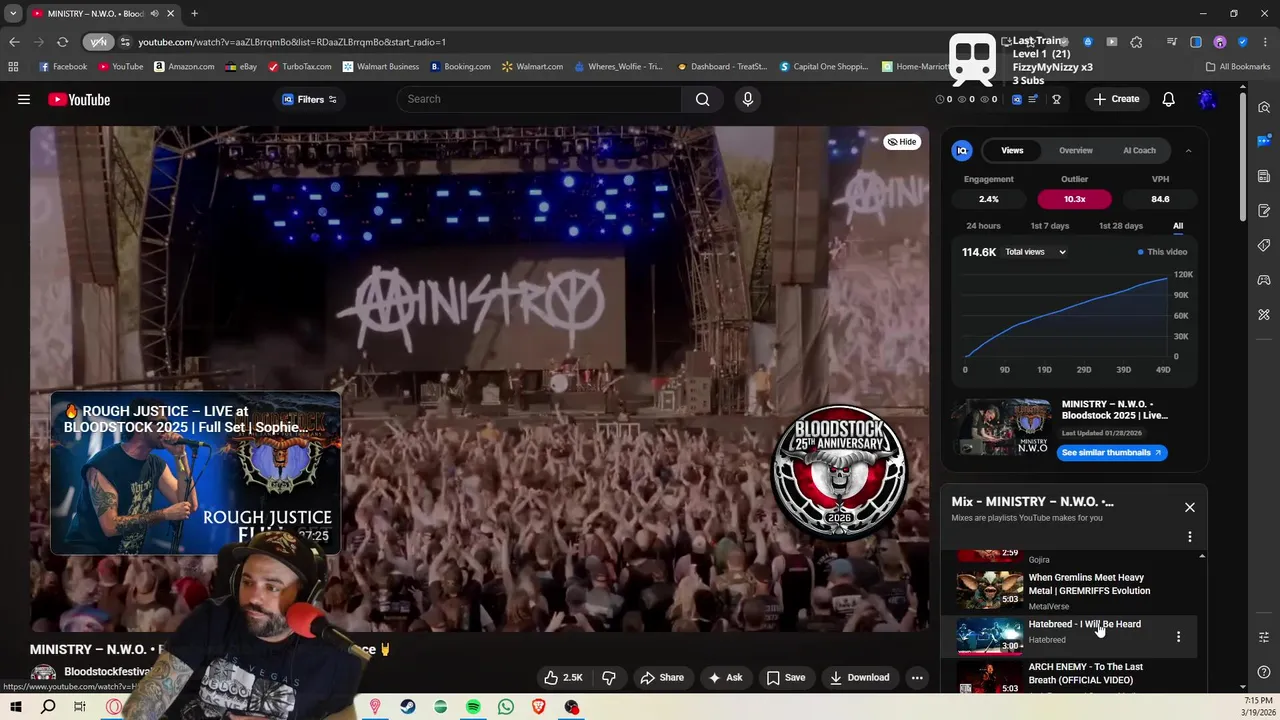Screen dimensions: 1280x720
Task: Click the Bloodstock 25th Anniversary logo watermark
Action: 840,471
